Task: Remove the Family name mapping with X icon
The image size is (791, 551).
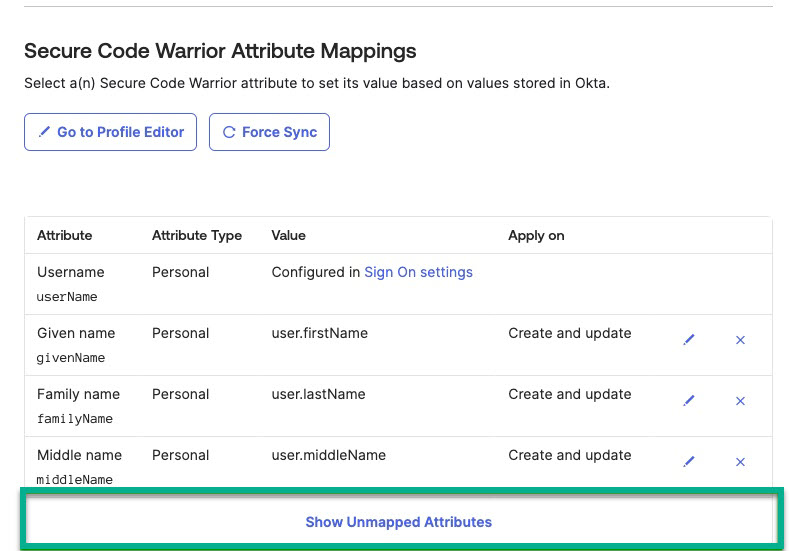Action: [x=740, y=401]
